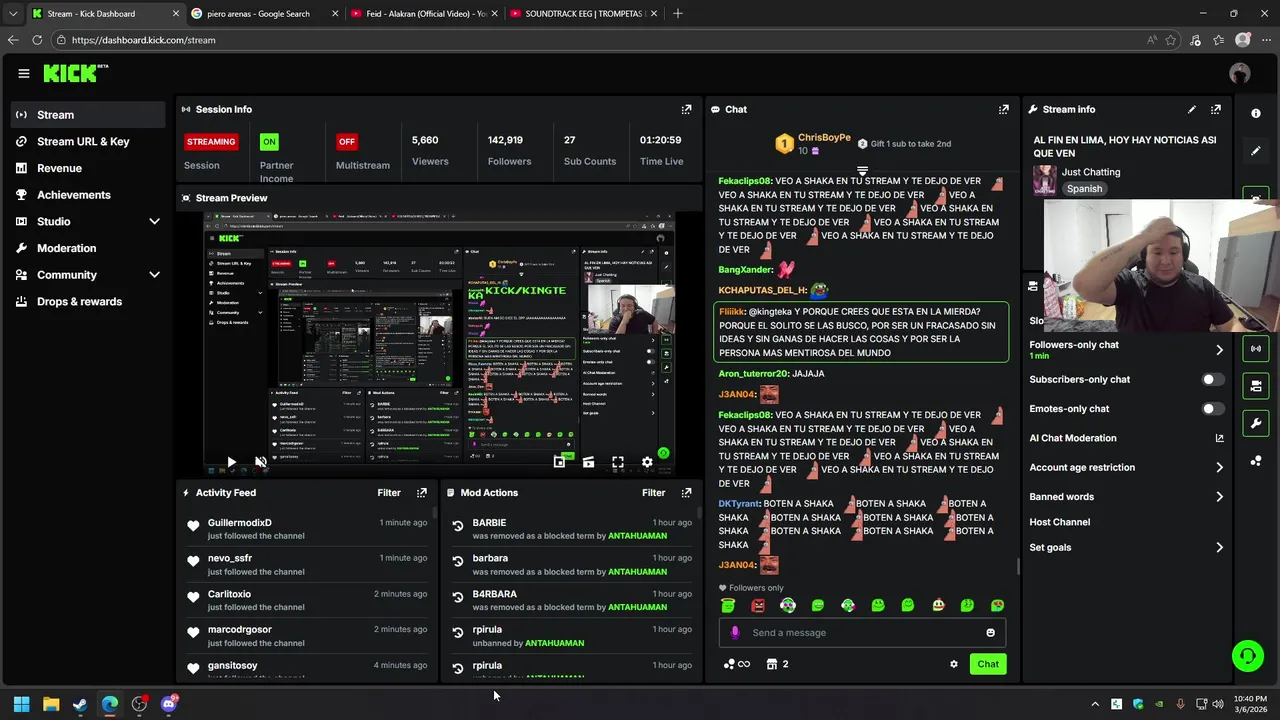This screenshot has height=720, width=1280.
Task: Open Followers-only chat settings chevron
Action: pyautogui.click(x=1219, y=350)
